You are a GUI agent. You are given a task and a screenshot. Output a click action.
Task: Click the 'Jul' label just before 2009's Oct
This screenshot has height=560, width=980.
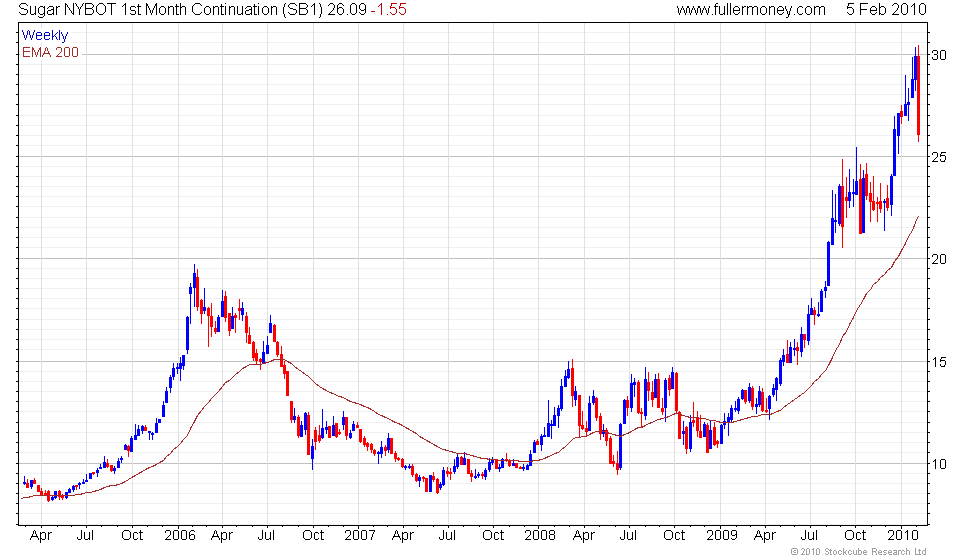coord(809,536)
